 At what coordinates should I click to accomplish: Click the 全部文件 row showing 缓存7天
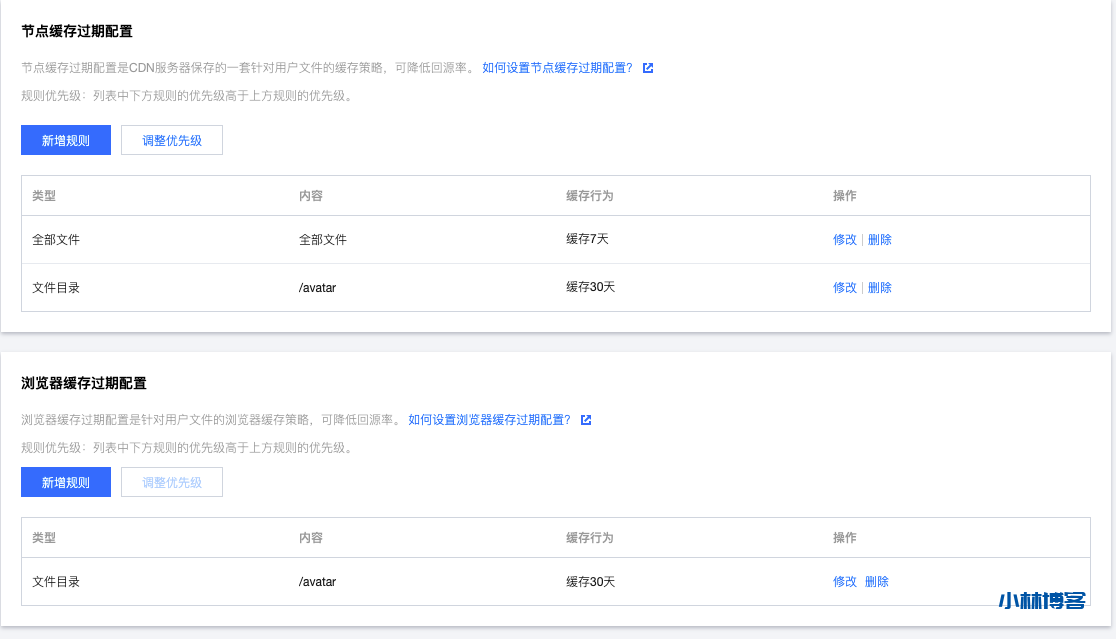click(x=400, y=239)
